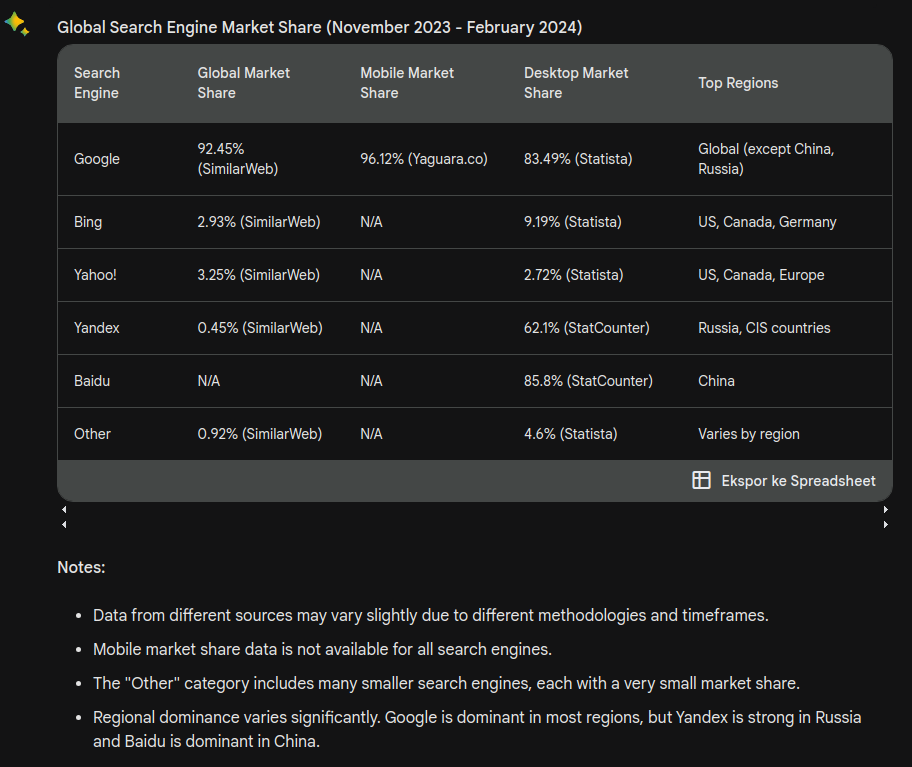Click the upper right scroll arrow

(885, 509)
